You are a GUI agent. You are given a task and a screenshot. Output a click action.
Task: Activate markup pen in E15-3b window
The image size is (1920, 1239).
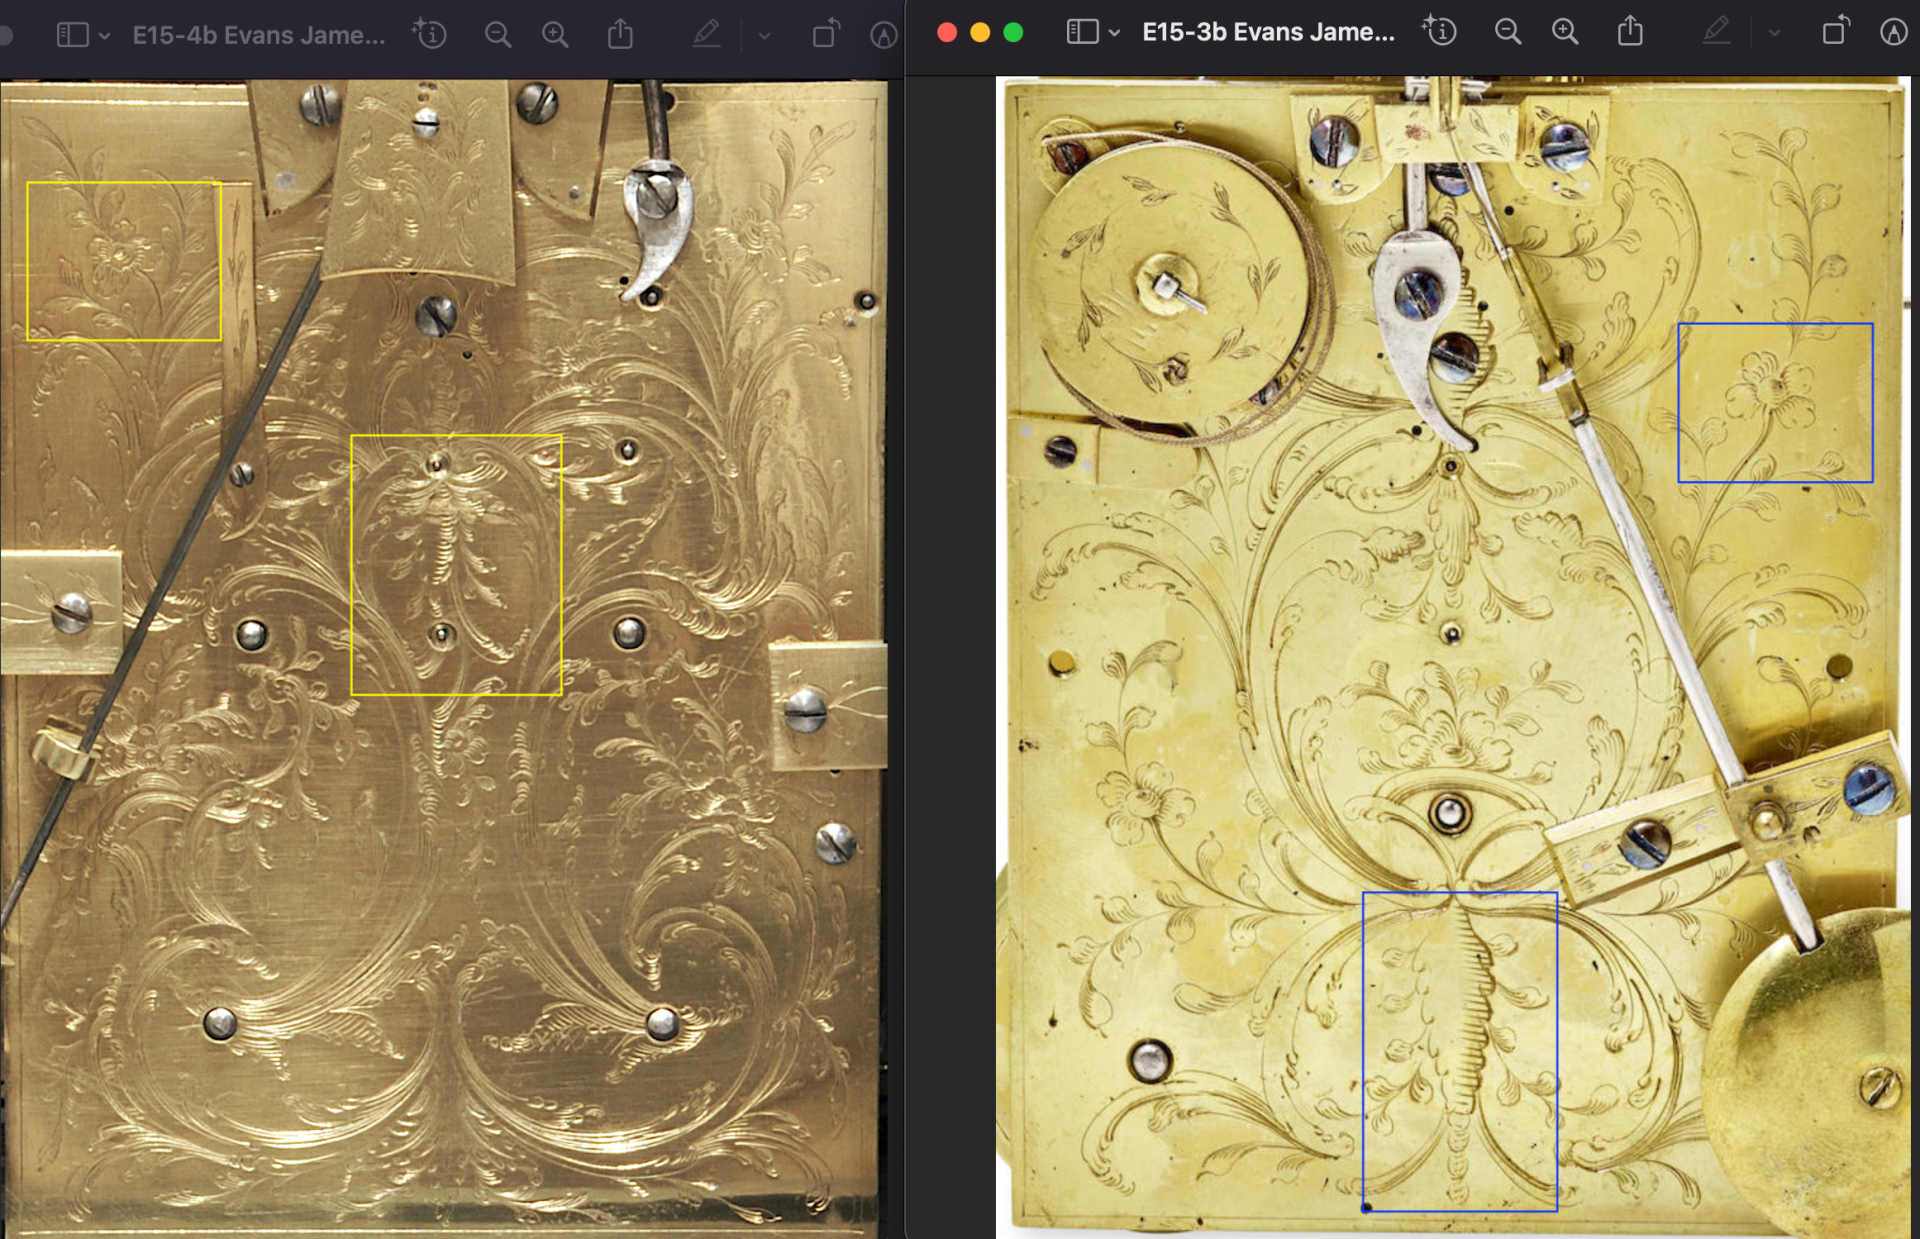(x=1717, y=31)
